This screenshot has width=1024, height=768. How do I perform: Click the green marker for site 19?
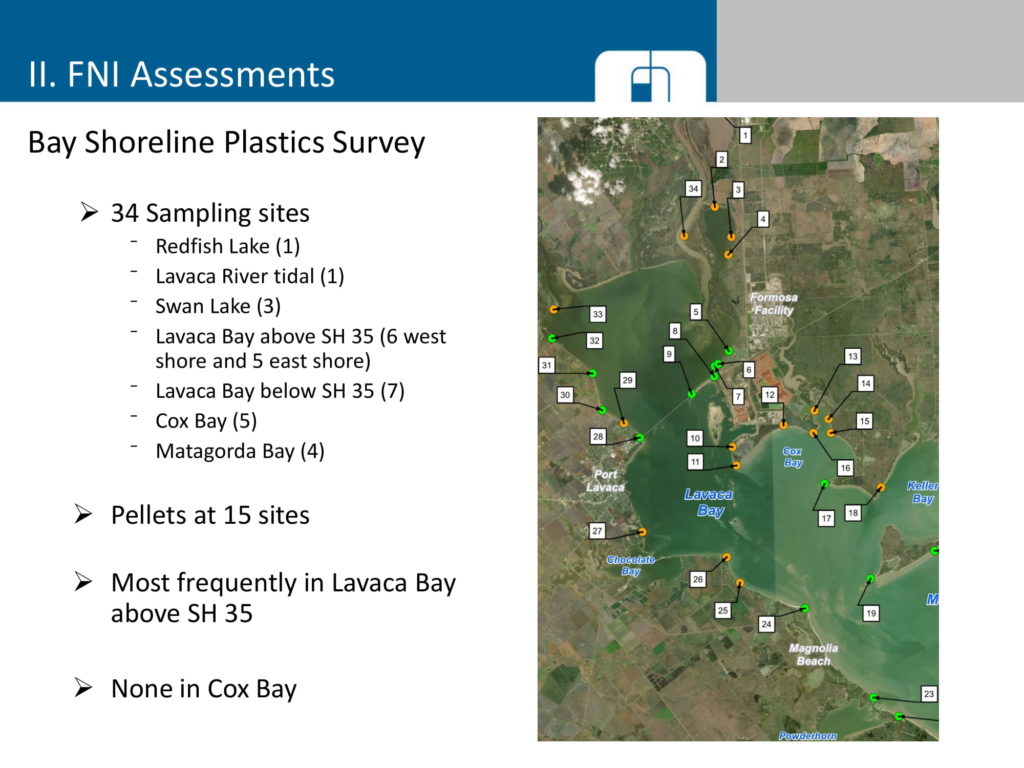click(x=871, y=579)
